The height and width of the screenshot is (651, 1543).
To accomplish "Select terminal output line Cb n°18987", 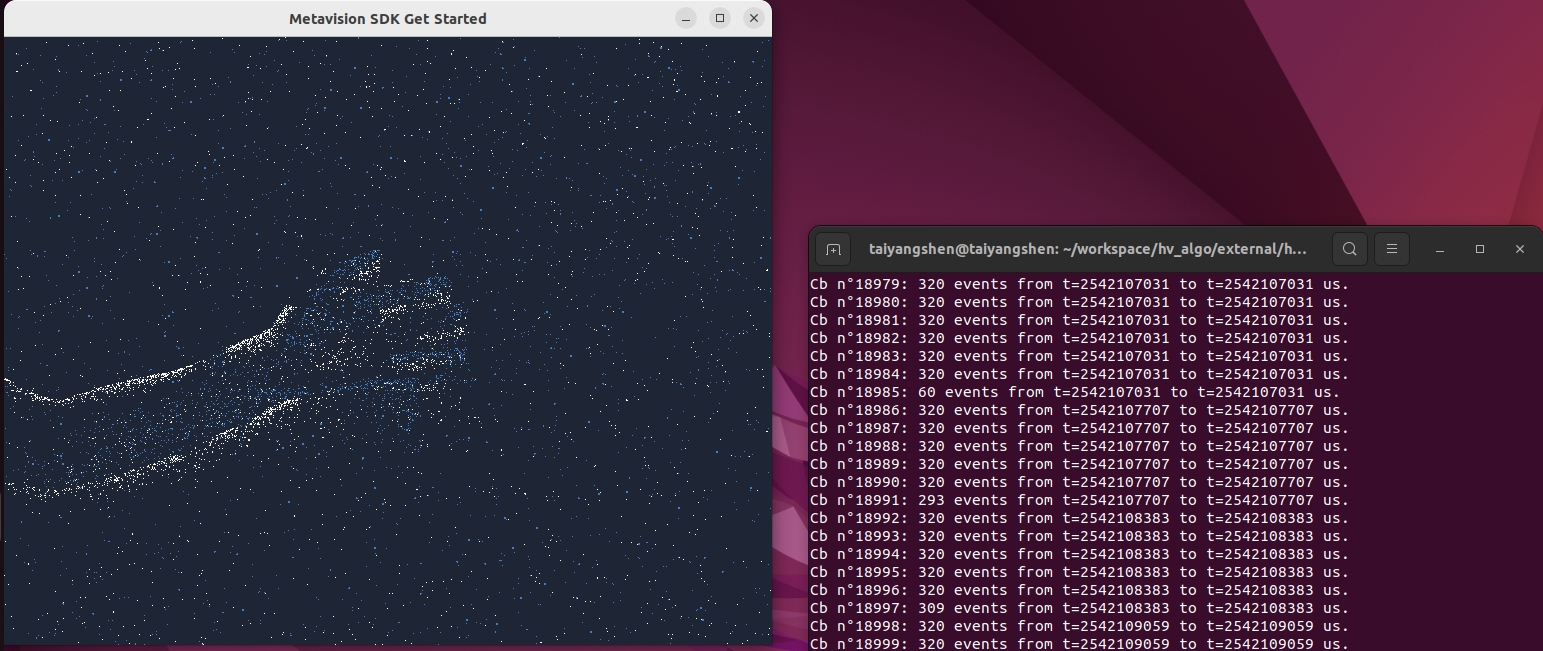I will (1079, 428).
